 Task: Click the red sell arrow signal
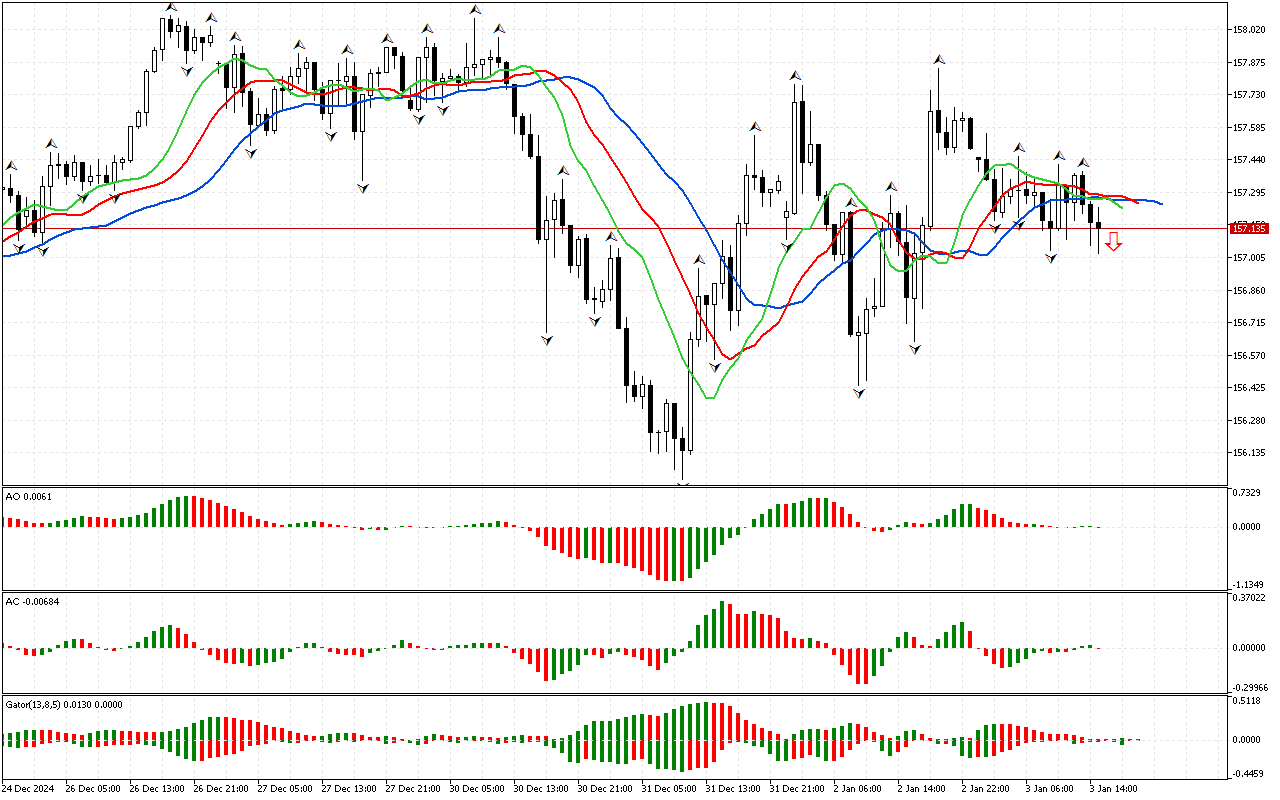tap(1113, 241)
